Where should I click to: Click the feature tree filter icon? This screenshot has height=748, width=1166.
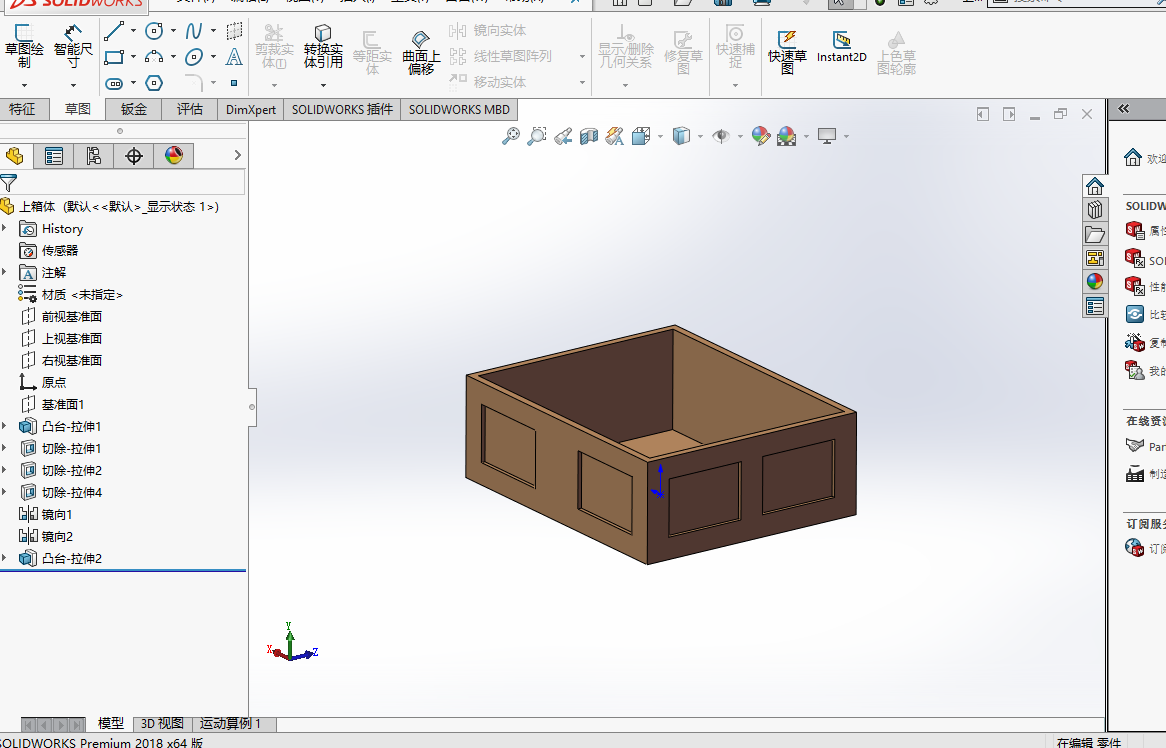point(9,183)
